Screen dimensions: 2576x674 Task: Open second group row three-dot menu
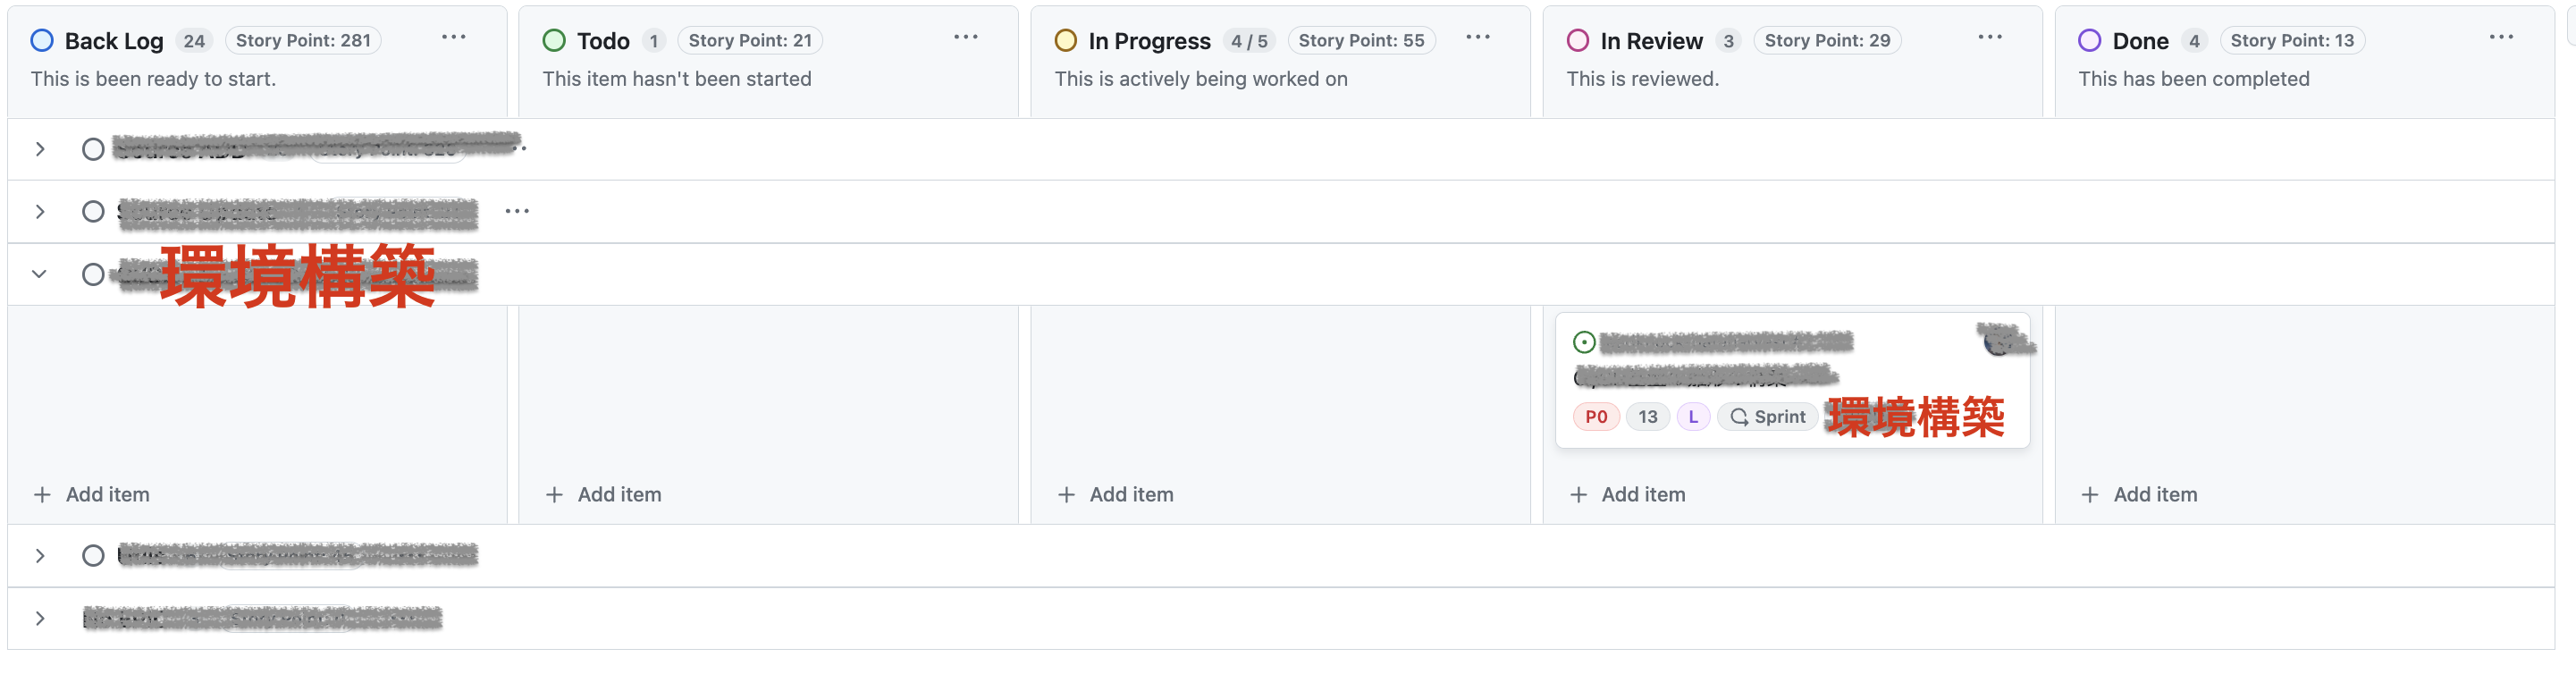click(x=517, y=211)
